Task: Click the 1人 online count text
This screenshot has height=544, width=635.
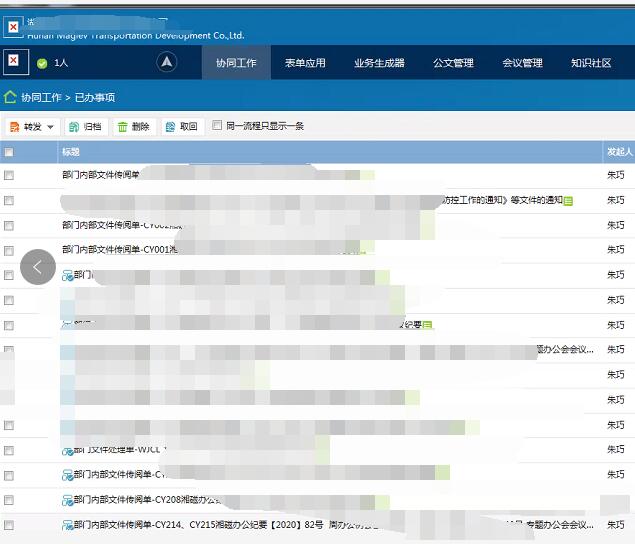Action: (x=61, y=63)
